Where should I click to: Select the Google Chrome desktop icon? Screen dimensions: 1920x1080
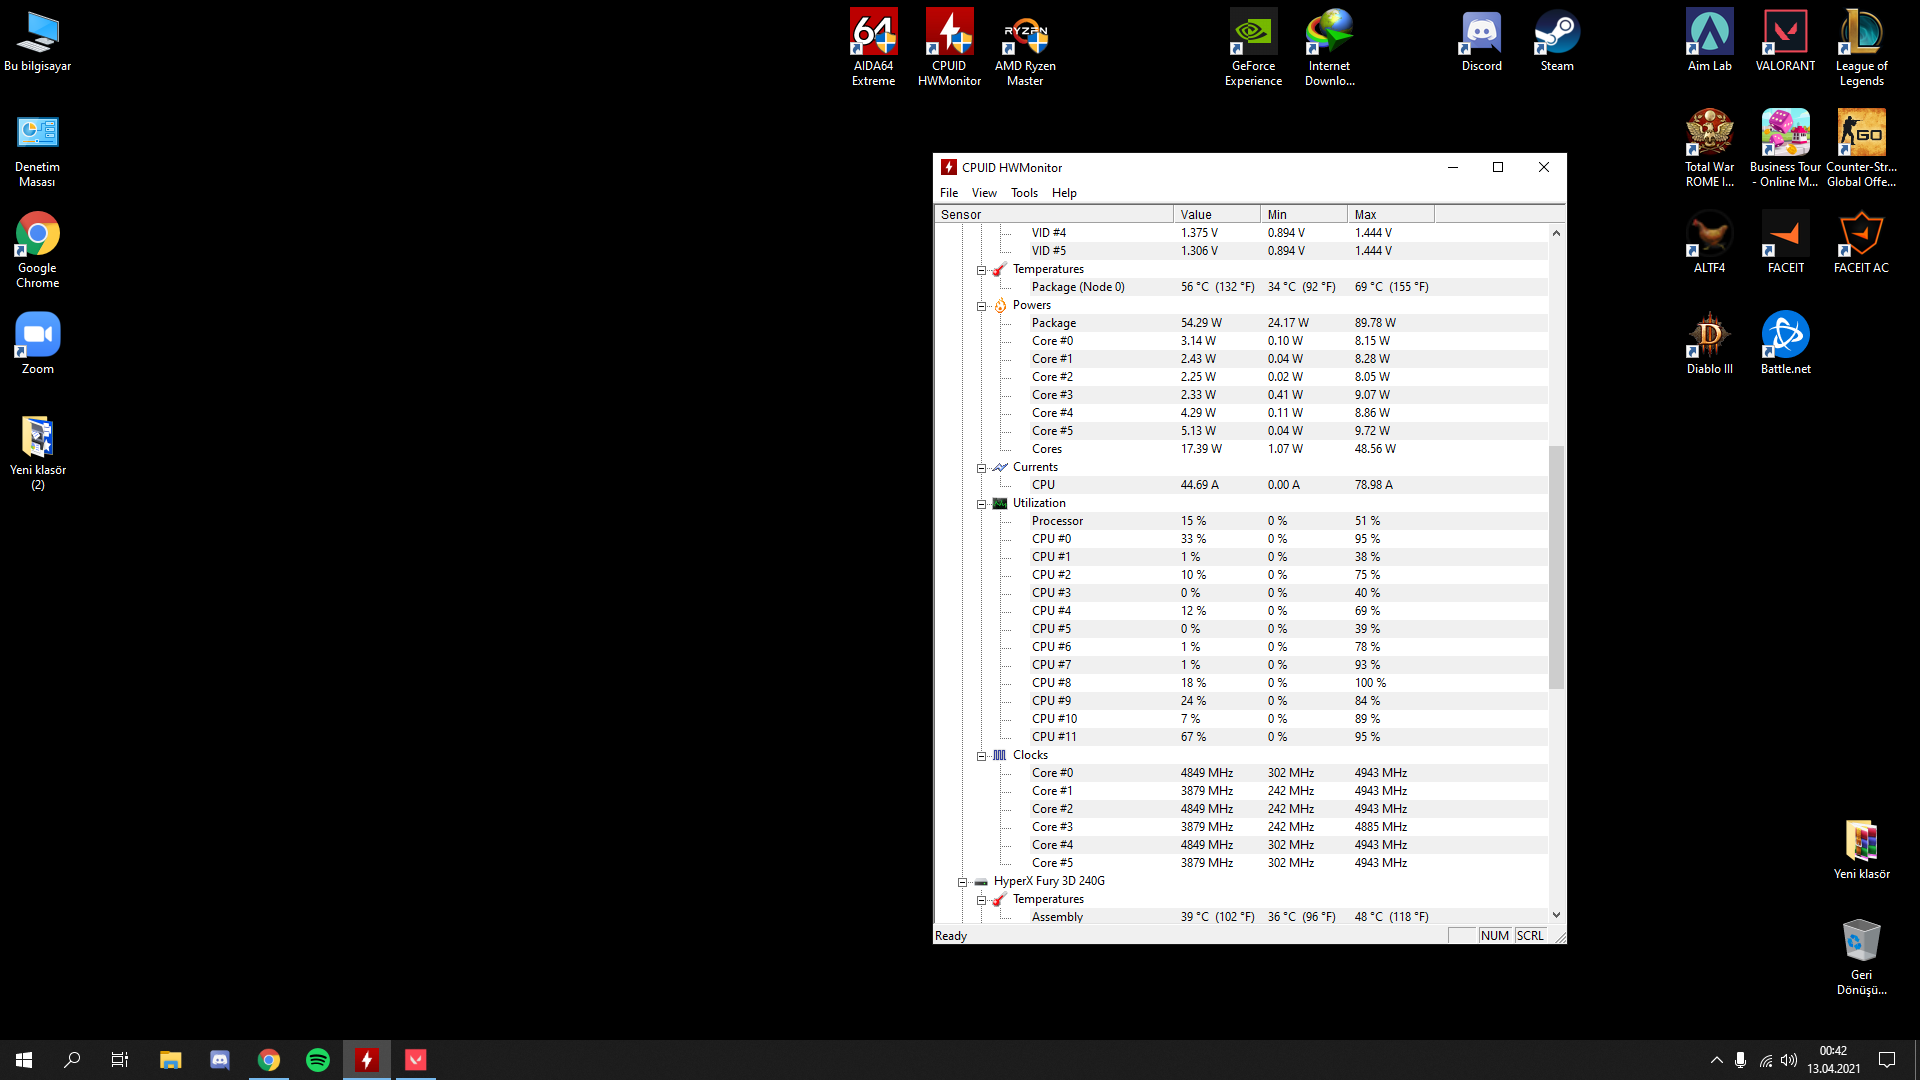click(37, 250)
